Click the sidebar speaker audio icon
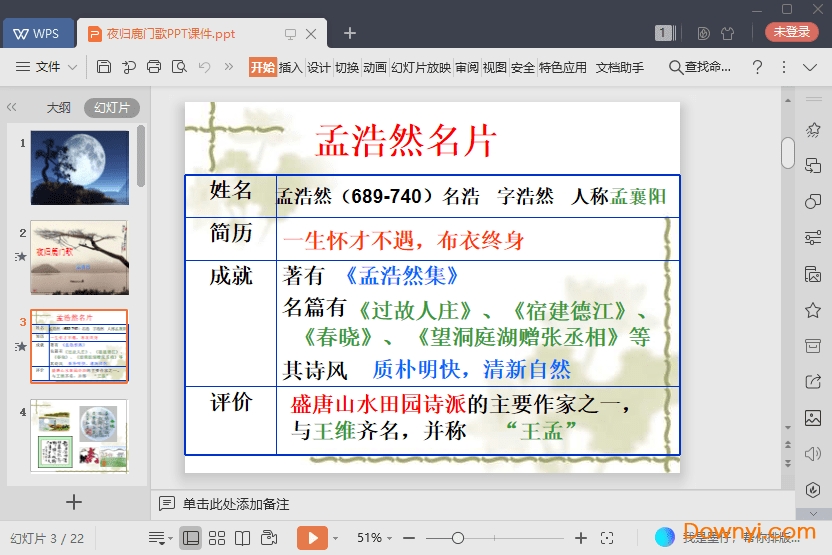This screenshot has width=832, height=555. coord(813,454)
